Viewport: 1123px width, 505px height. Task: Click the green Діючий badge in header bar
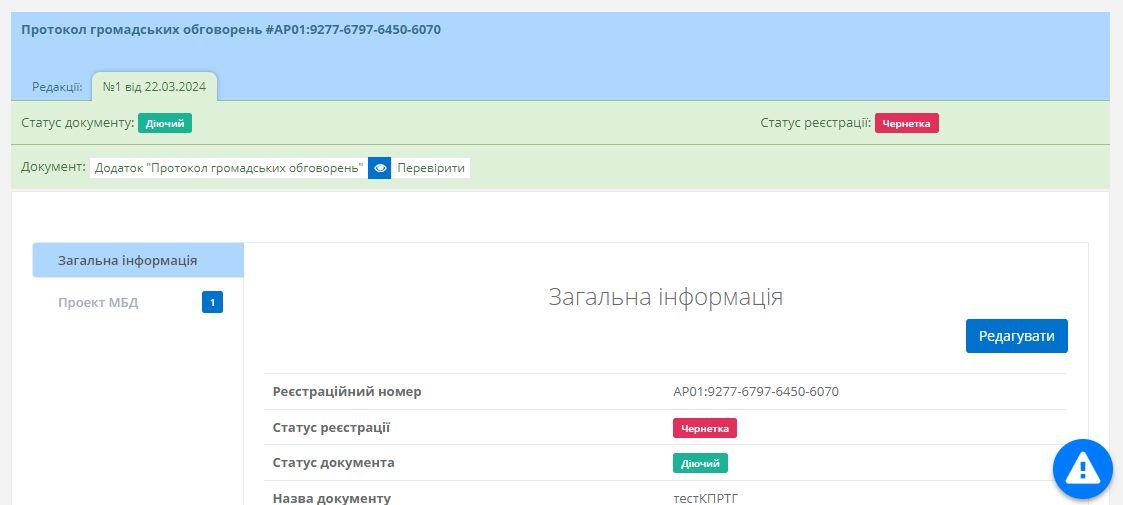point(164,123)
